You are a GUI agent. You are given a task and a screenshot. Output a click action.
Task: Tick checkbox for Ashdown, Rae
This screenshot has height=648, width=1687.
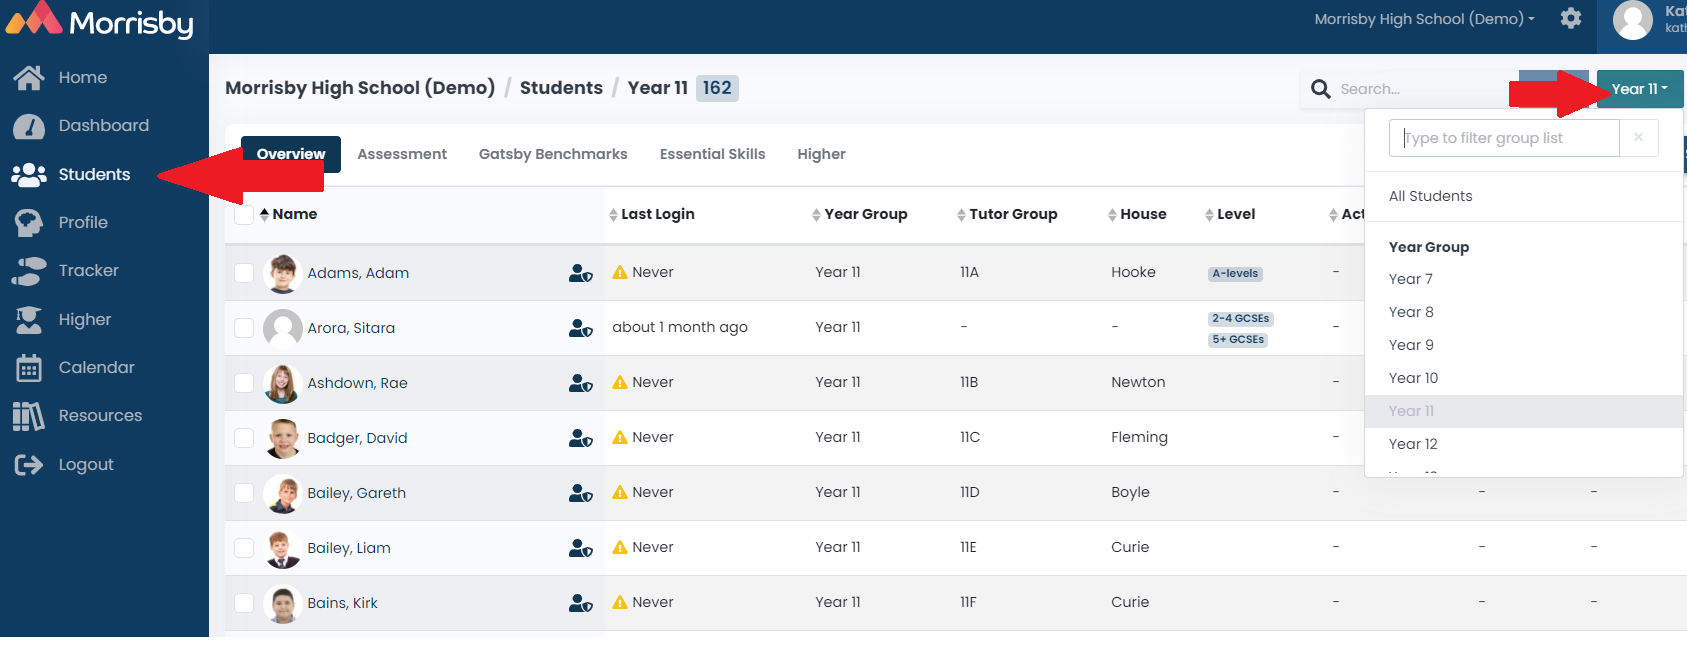pos(244,383)
